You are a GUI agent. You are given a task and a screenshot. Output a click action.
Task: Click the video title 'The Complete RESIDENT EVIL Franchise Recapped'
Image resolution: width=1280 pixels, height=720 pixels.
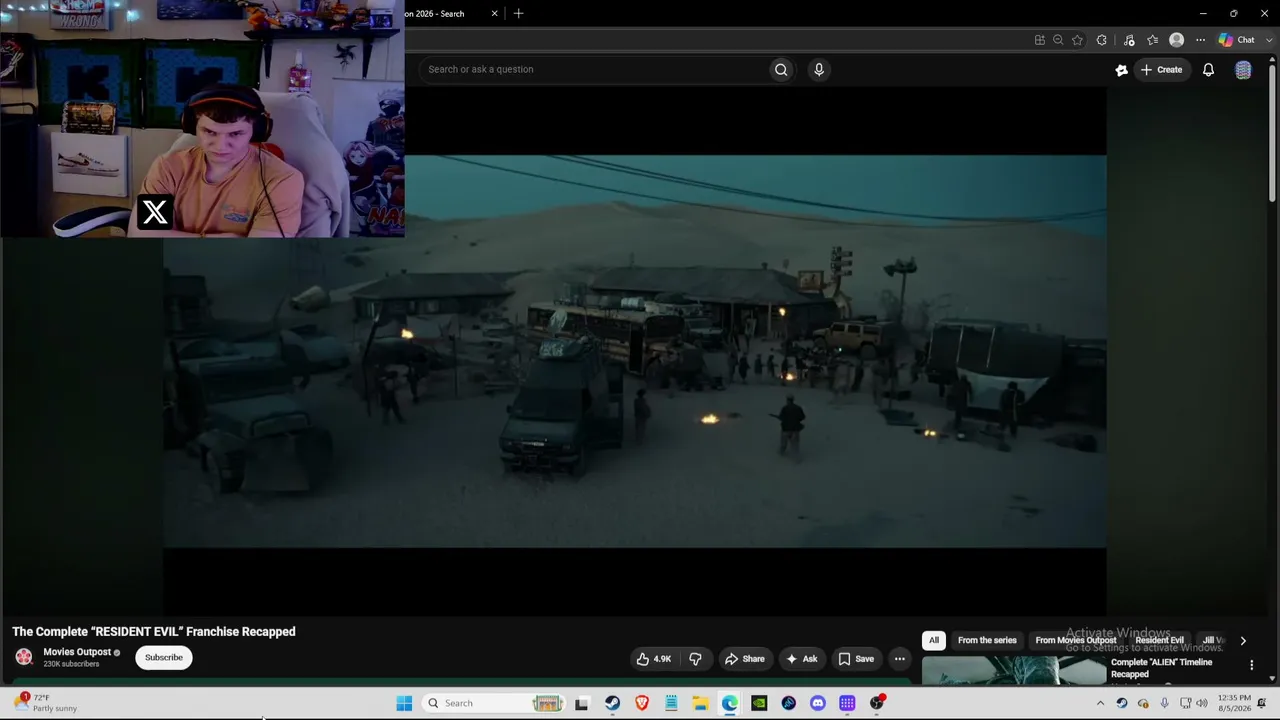tap(154, 632)
